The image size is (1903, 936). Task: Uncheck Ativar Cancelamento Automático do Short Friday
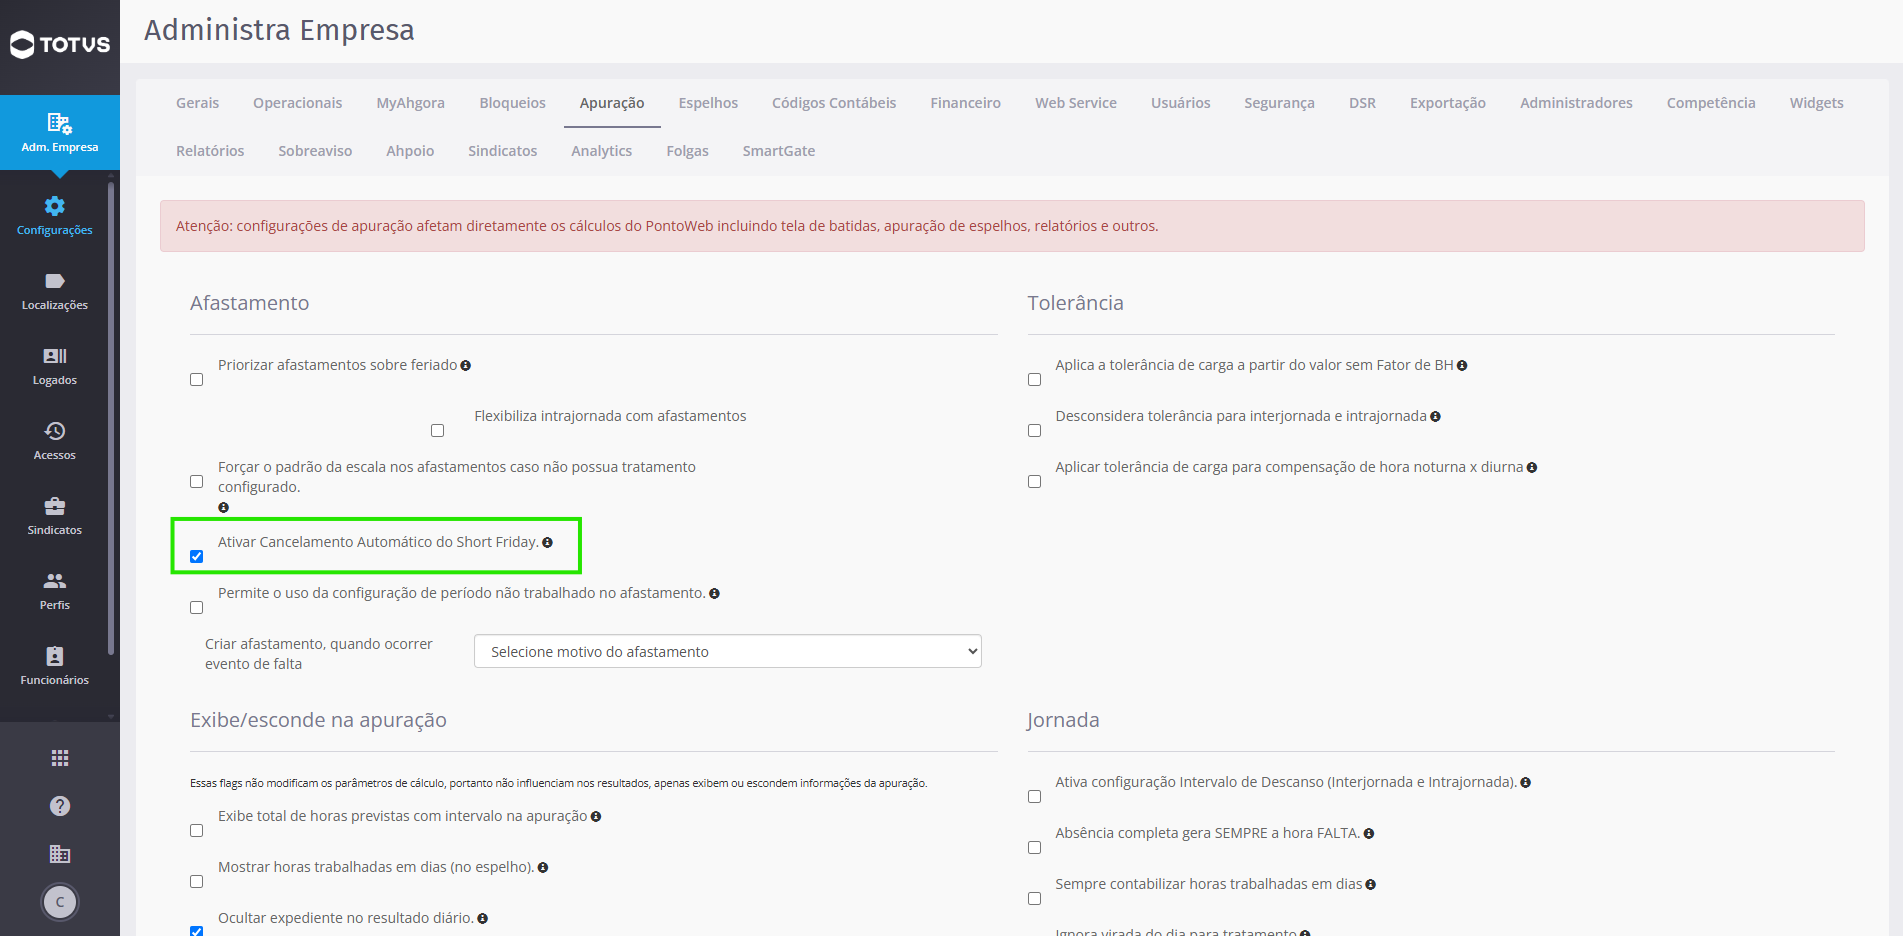tap(197, 557)
